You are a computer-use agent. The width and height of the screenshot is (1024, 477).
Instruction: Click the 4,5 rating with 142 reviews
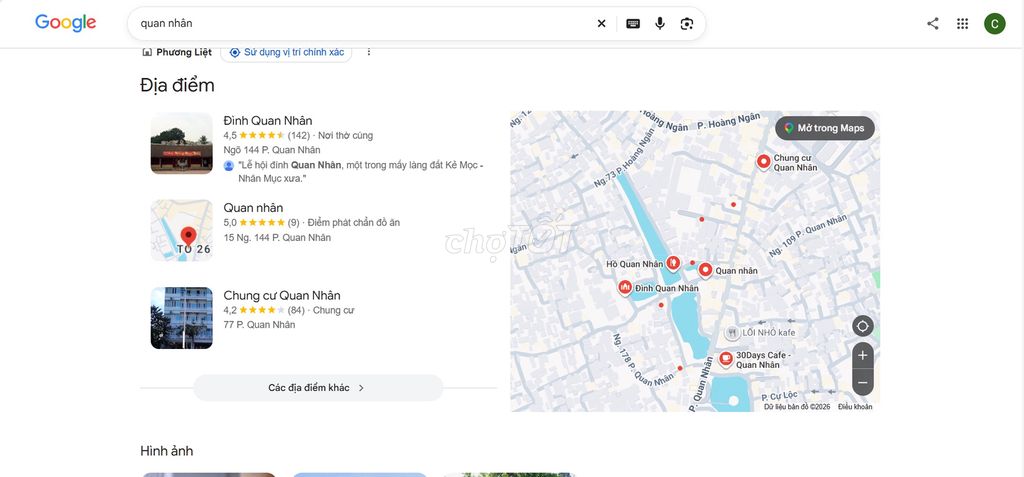(x=266, y=135)
